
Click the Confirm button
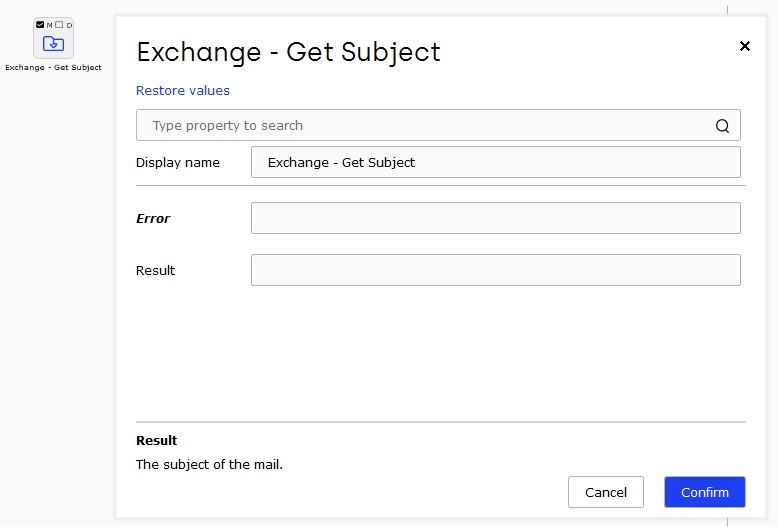tap(705, 492)
